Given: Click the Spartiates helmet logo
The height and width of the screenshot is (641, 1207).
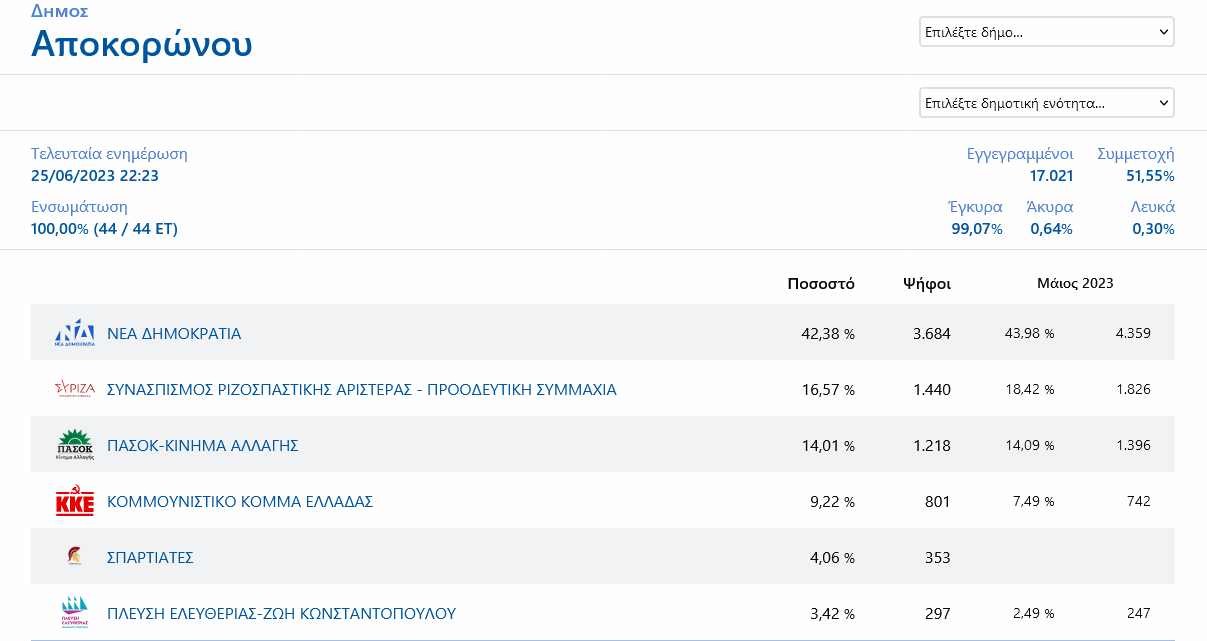Looking at the screenshot, I should [74, 557].
